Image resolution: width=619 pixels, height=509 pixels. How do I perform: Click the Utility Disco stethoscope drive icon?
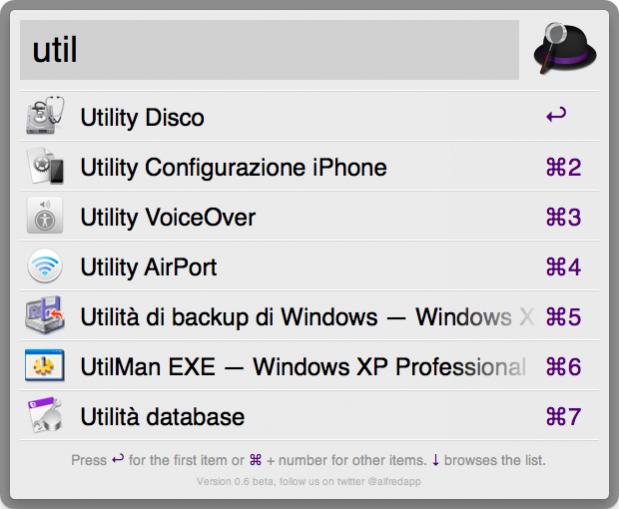pos(45,115)
